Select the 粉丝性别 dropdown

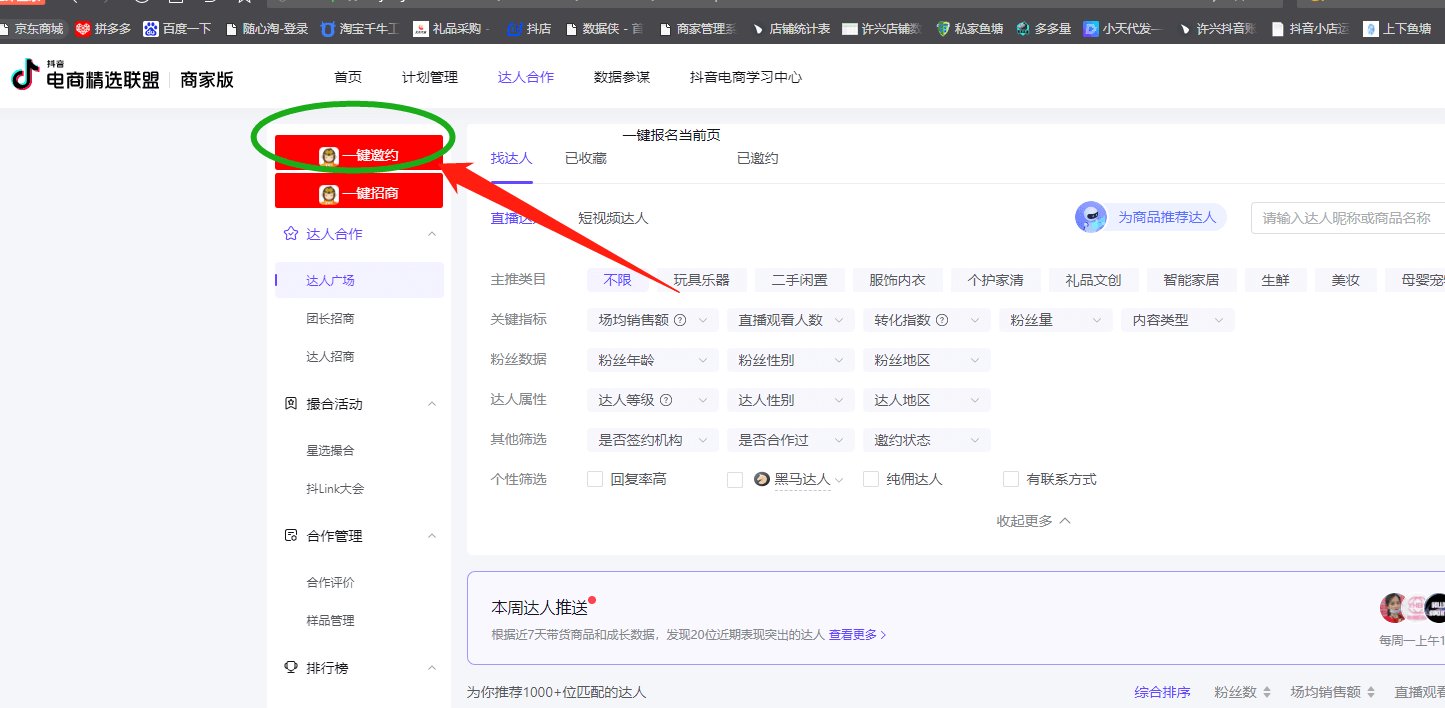point(790,360)
